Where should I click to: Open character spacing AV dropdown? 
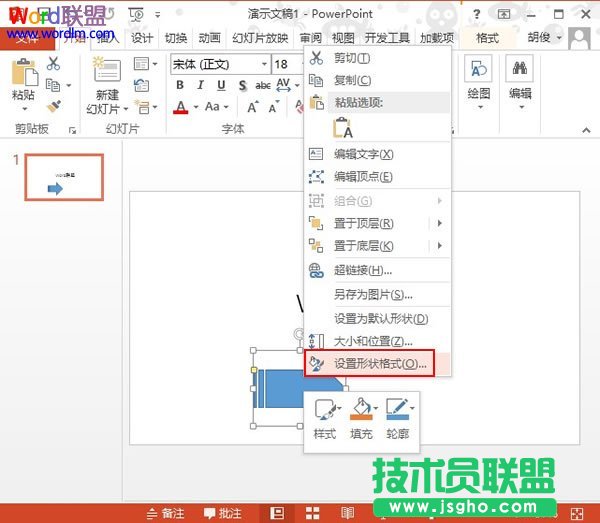tap(297, 85)
